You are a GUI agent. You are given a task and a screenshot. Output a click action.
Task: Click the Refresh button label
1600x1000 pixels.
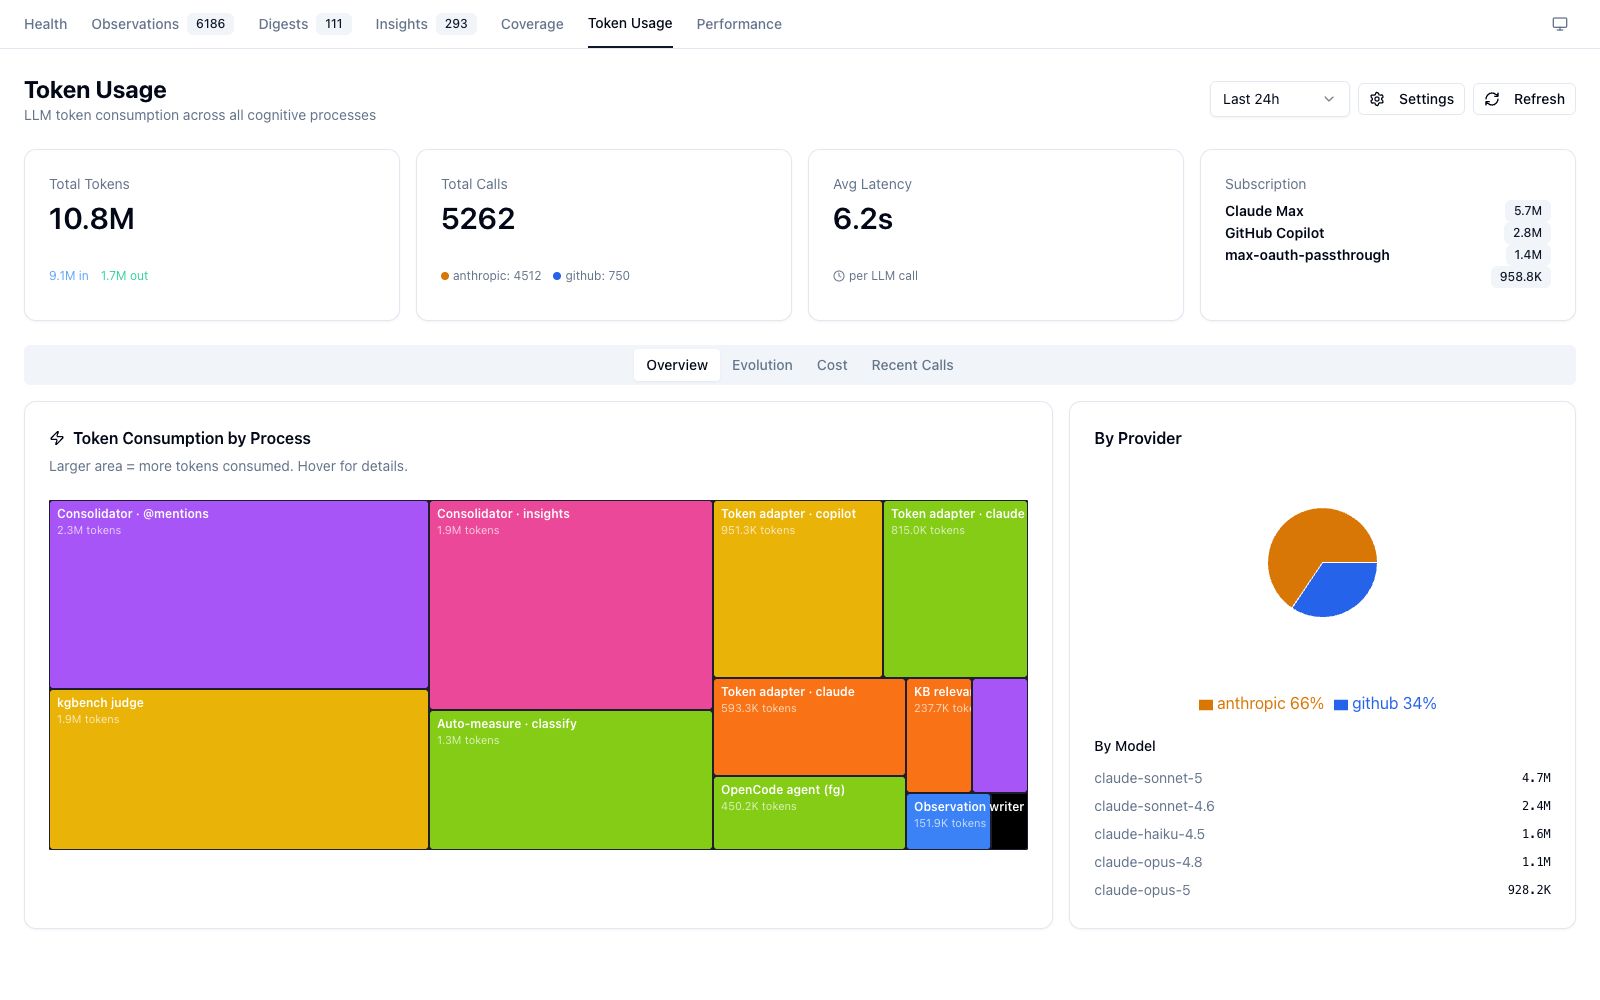[x=1539, y=99]
